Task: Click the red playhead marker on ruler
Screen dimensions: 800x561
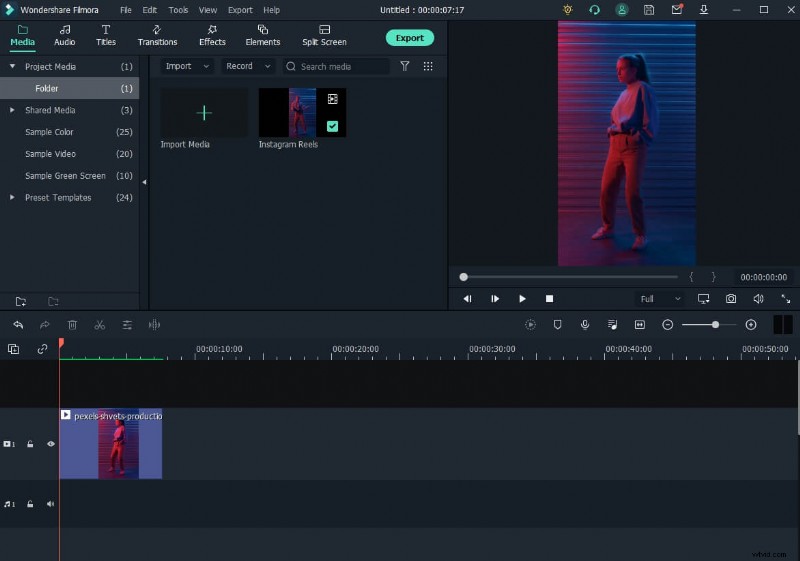Action: tap(61, 343)
